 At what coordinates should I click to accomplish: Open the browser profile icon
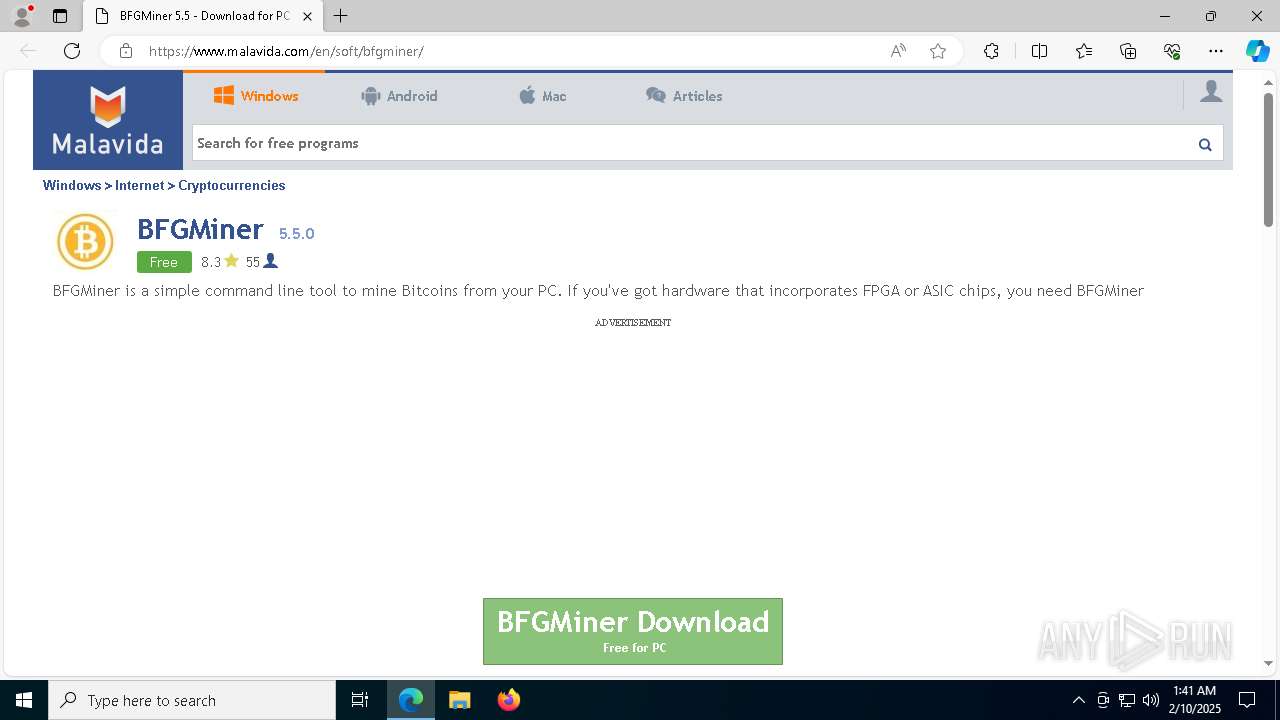(22, 16)
